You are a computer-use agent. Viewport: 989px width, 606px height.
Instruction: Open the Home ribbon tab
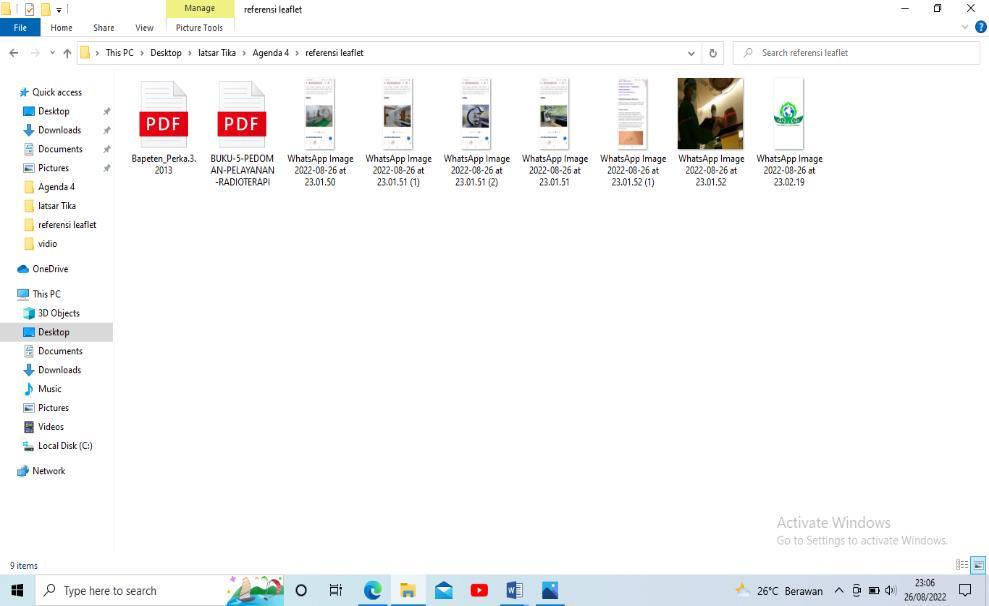tap(61, 28)
